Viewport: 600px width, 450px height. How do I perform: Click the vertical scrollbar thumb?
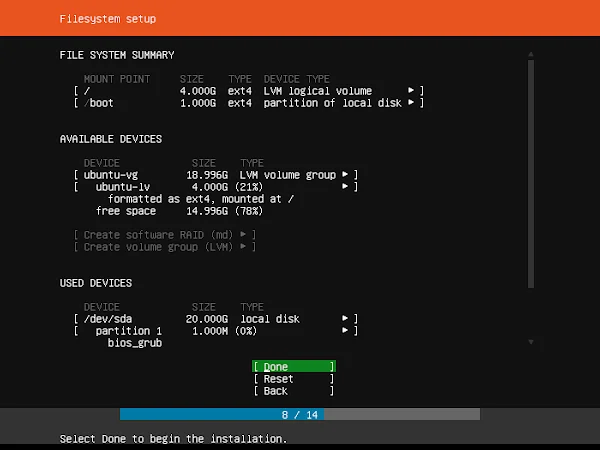coord(531,174)
